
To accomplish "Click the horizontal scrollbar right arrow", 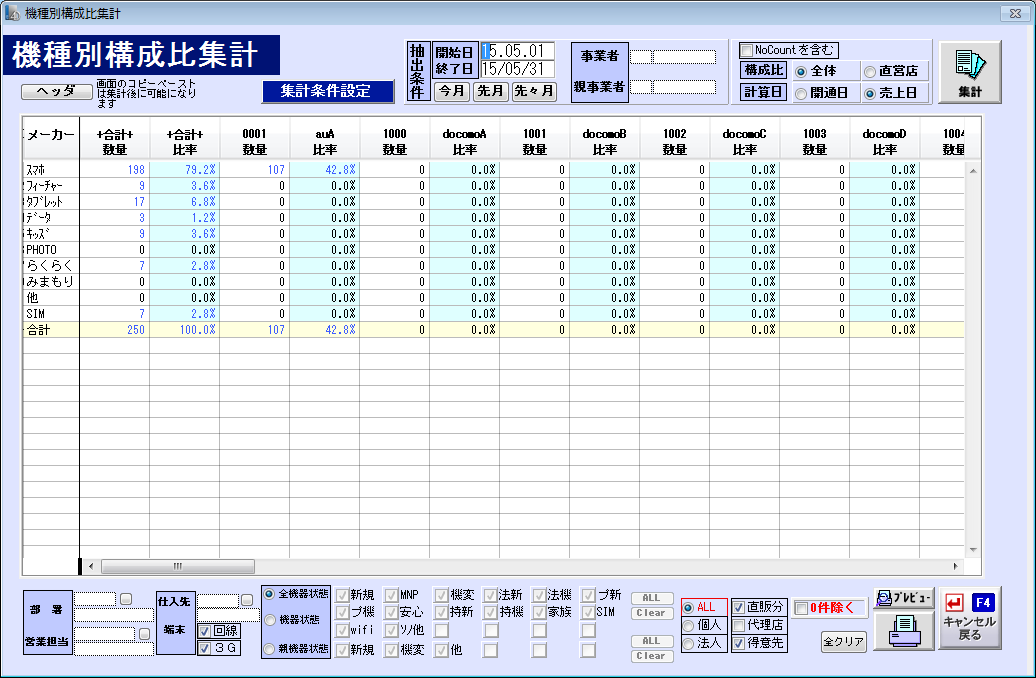I will pyautogui.click(x=955, y=566).
